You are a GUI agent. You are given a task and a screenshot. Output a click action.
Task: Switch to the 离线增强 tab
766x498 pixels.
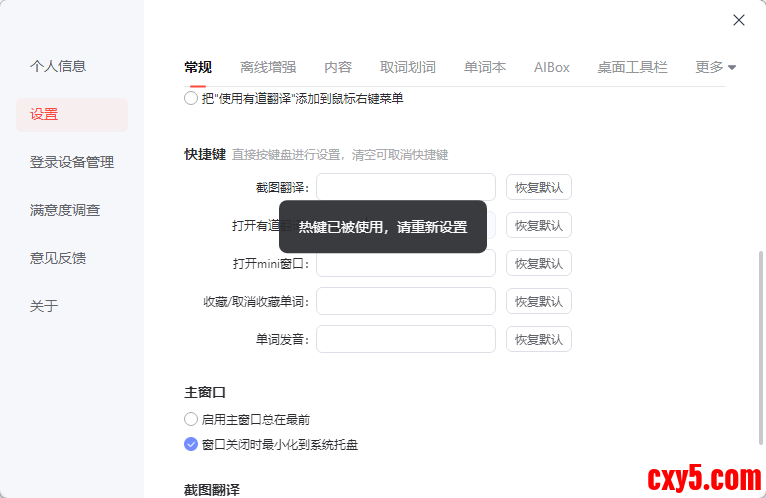pyautogui.click(x=268, y=68)
